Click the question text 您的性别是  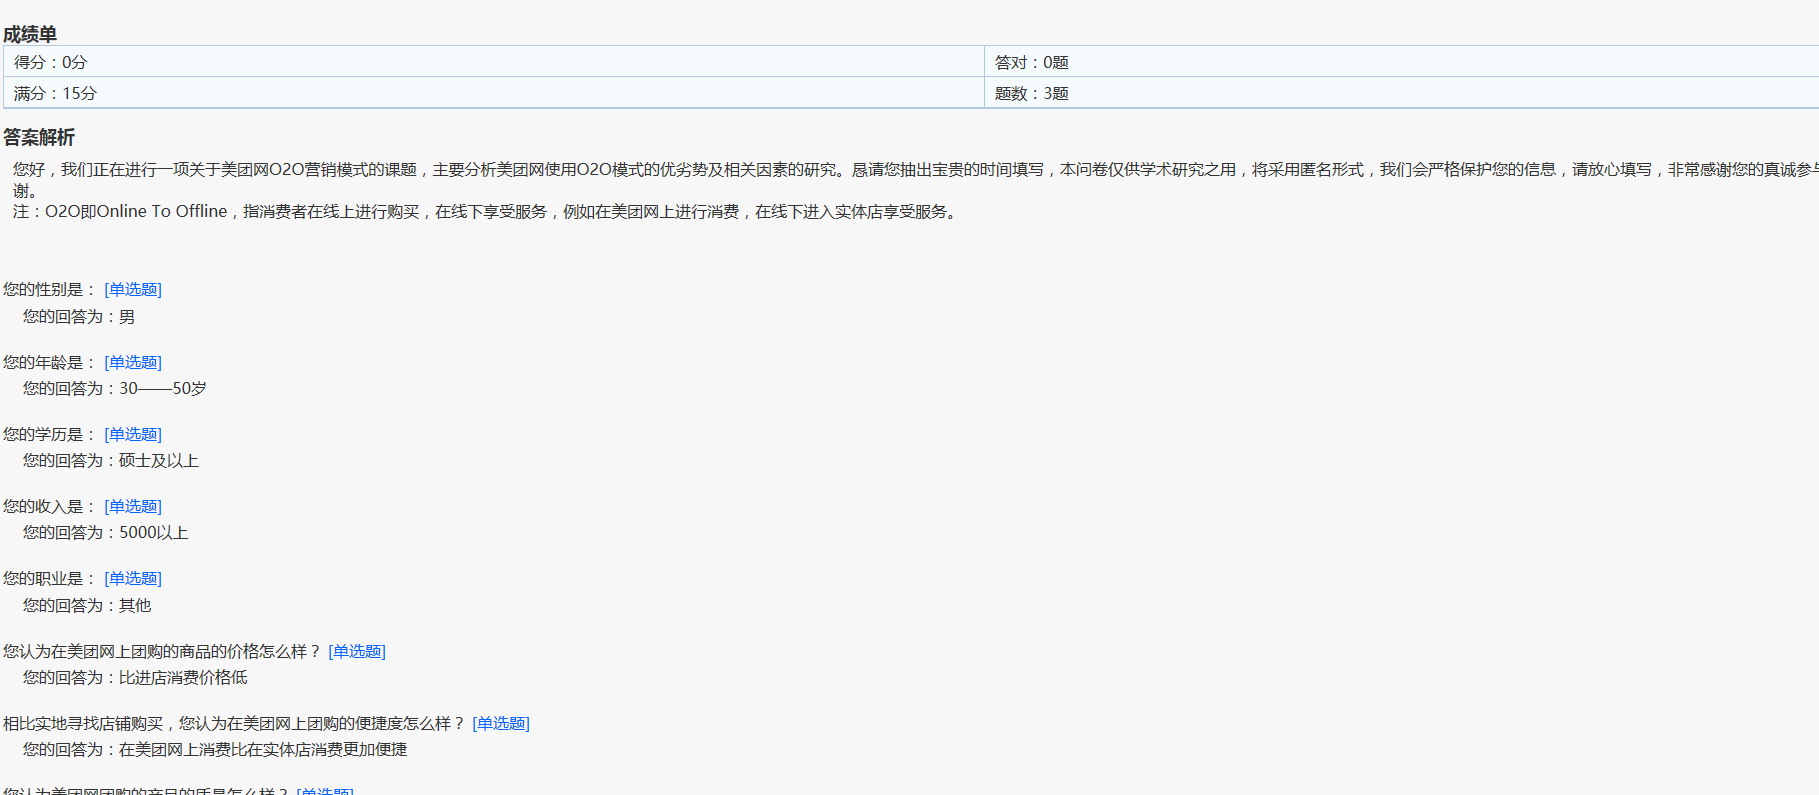click(x=50, y=289)
